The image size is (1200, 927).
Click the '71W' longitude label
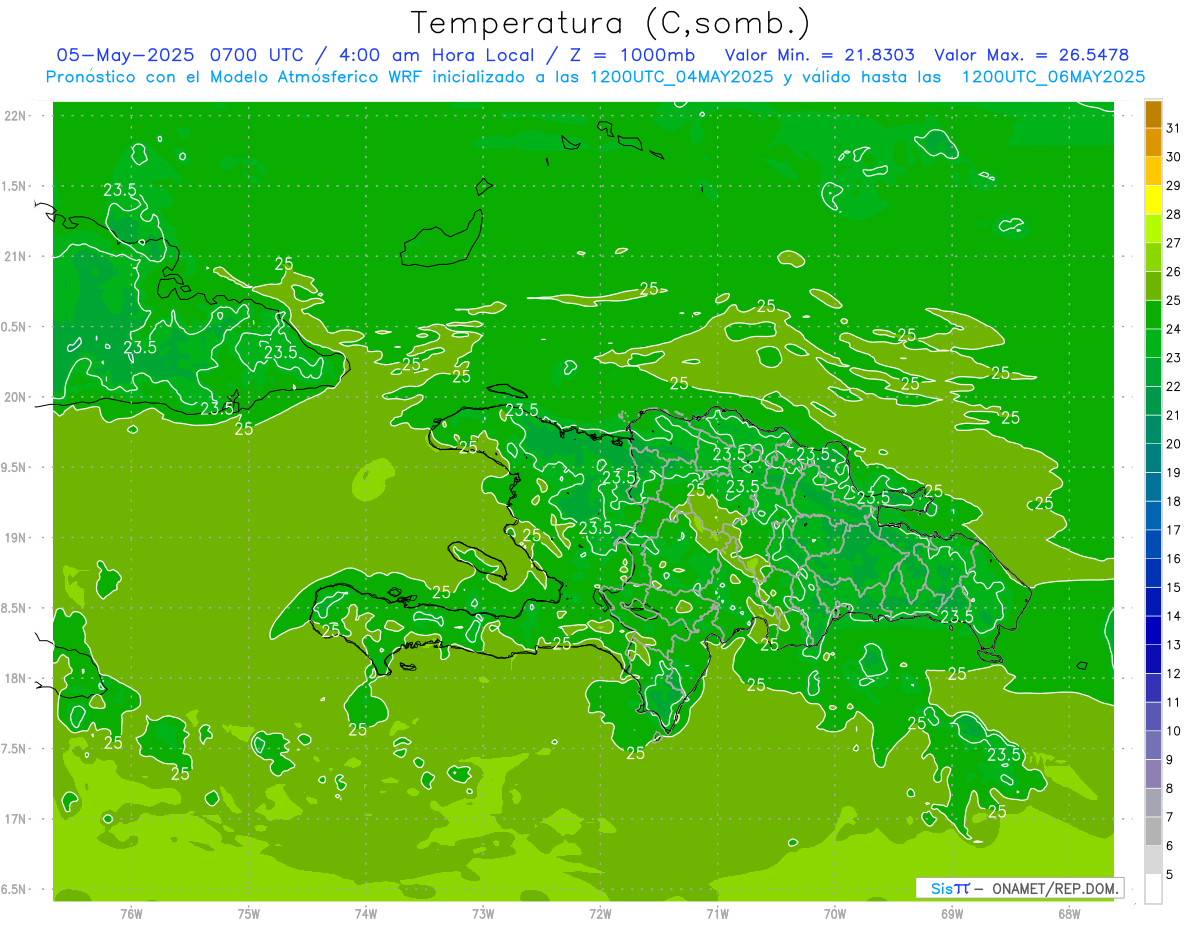click(717, 913)
